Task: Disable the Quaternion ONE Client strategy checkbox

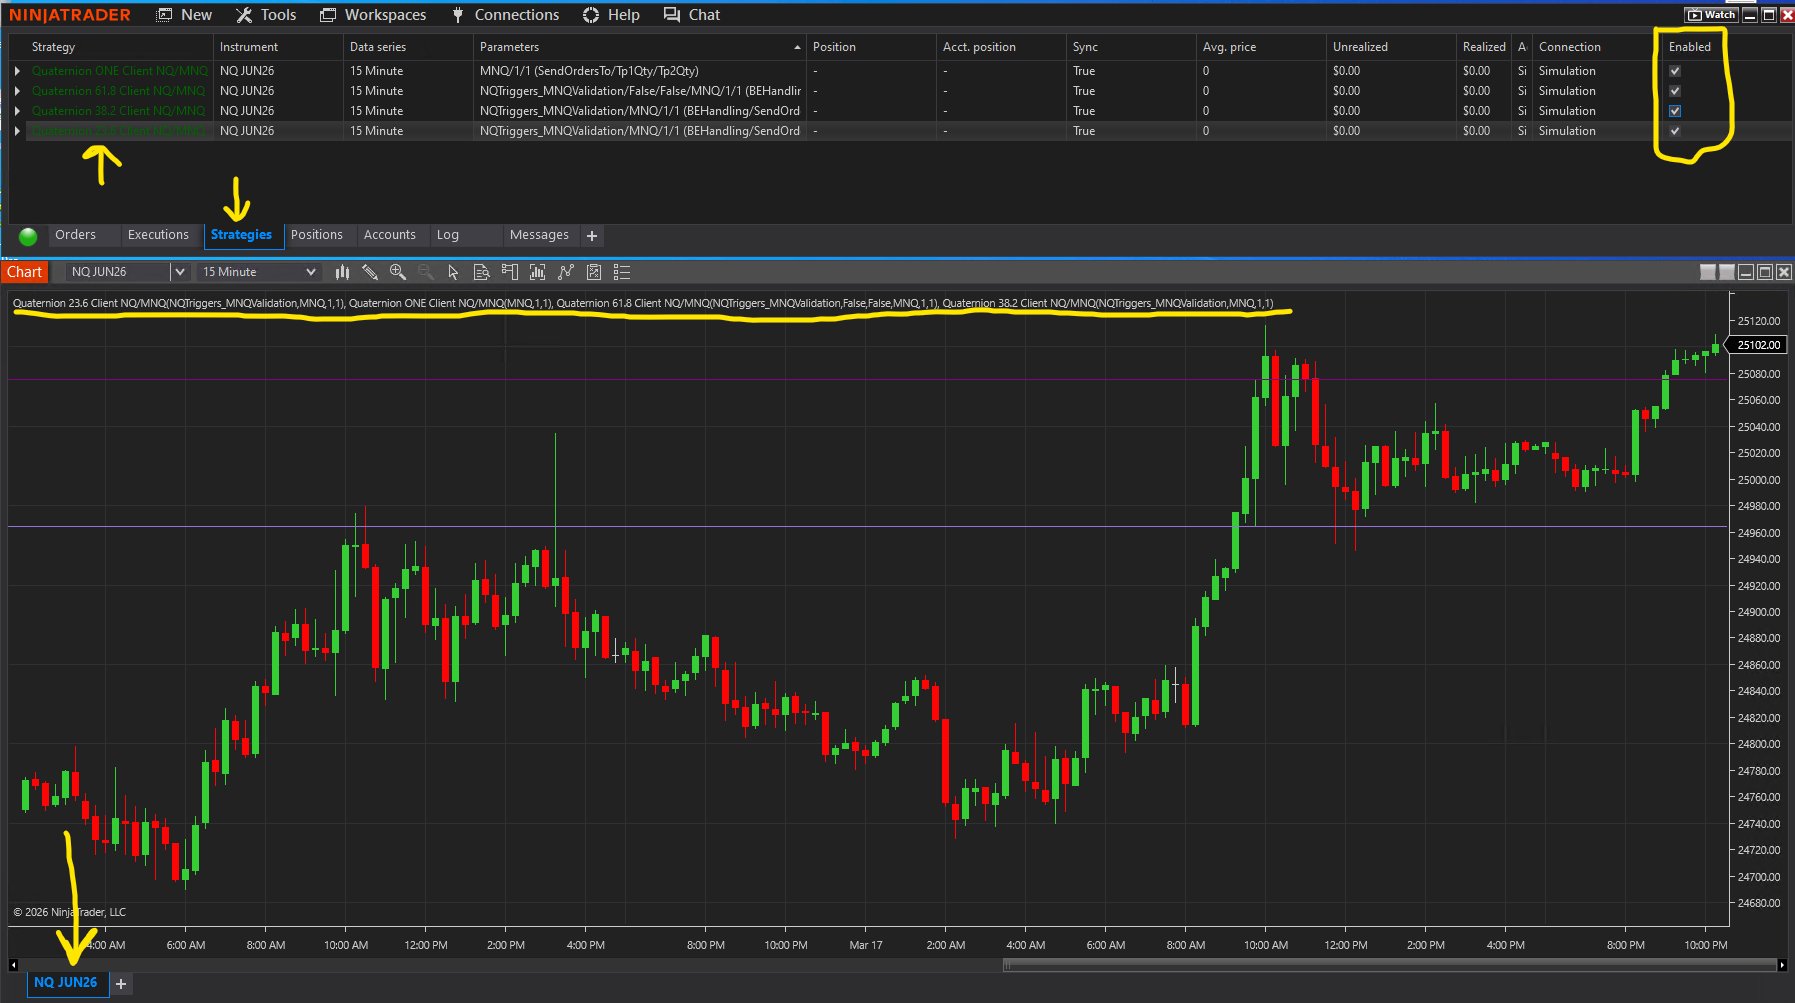Action: [1675, 71]
